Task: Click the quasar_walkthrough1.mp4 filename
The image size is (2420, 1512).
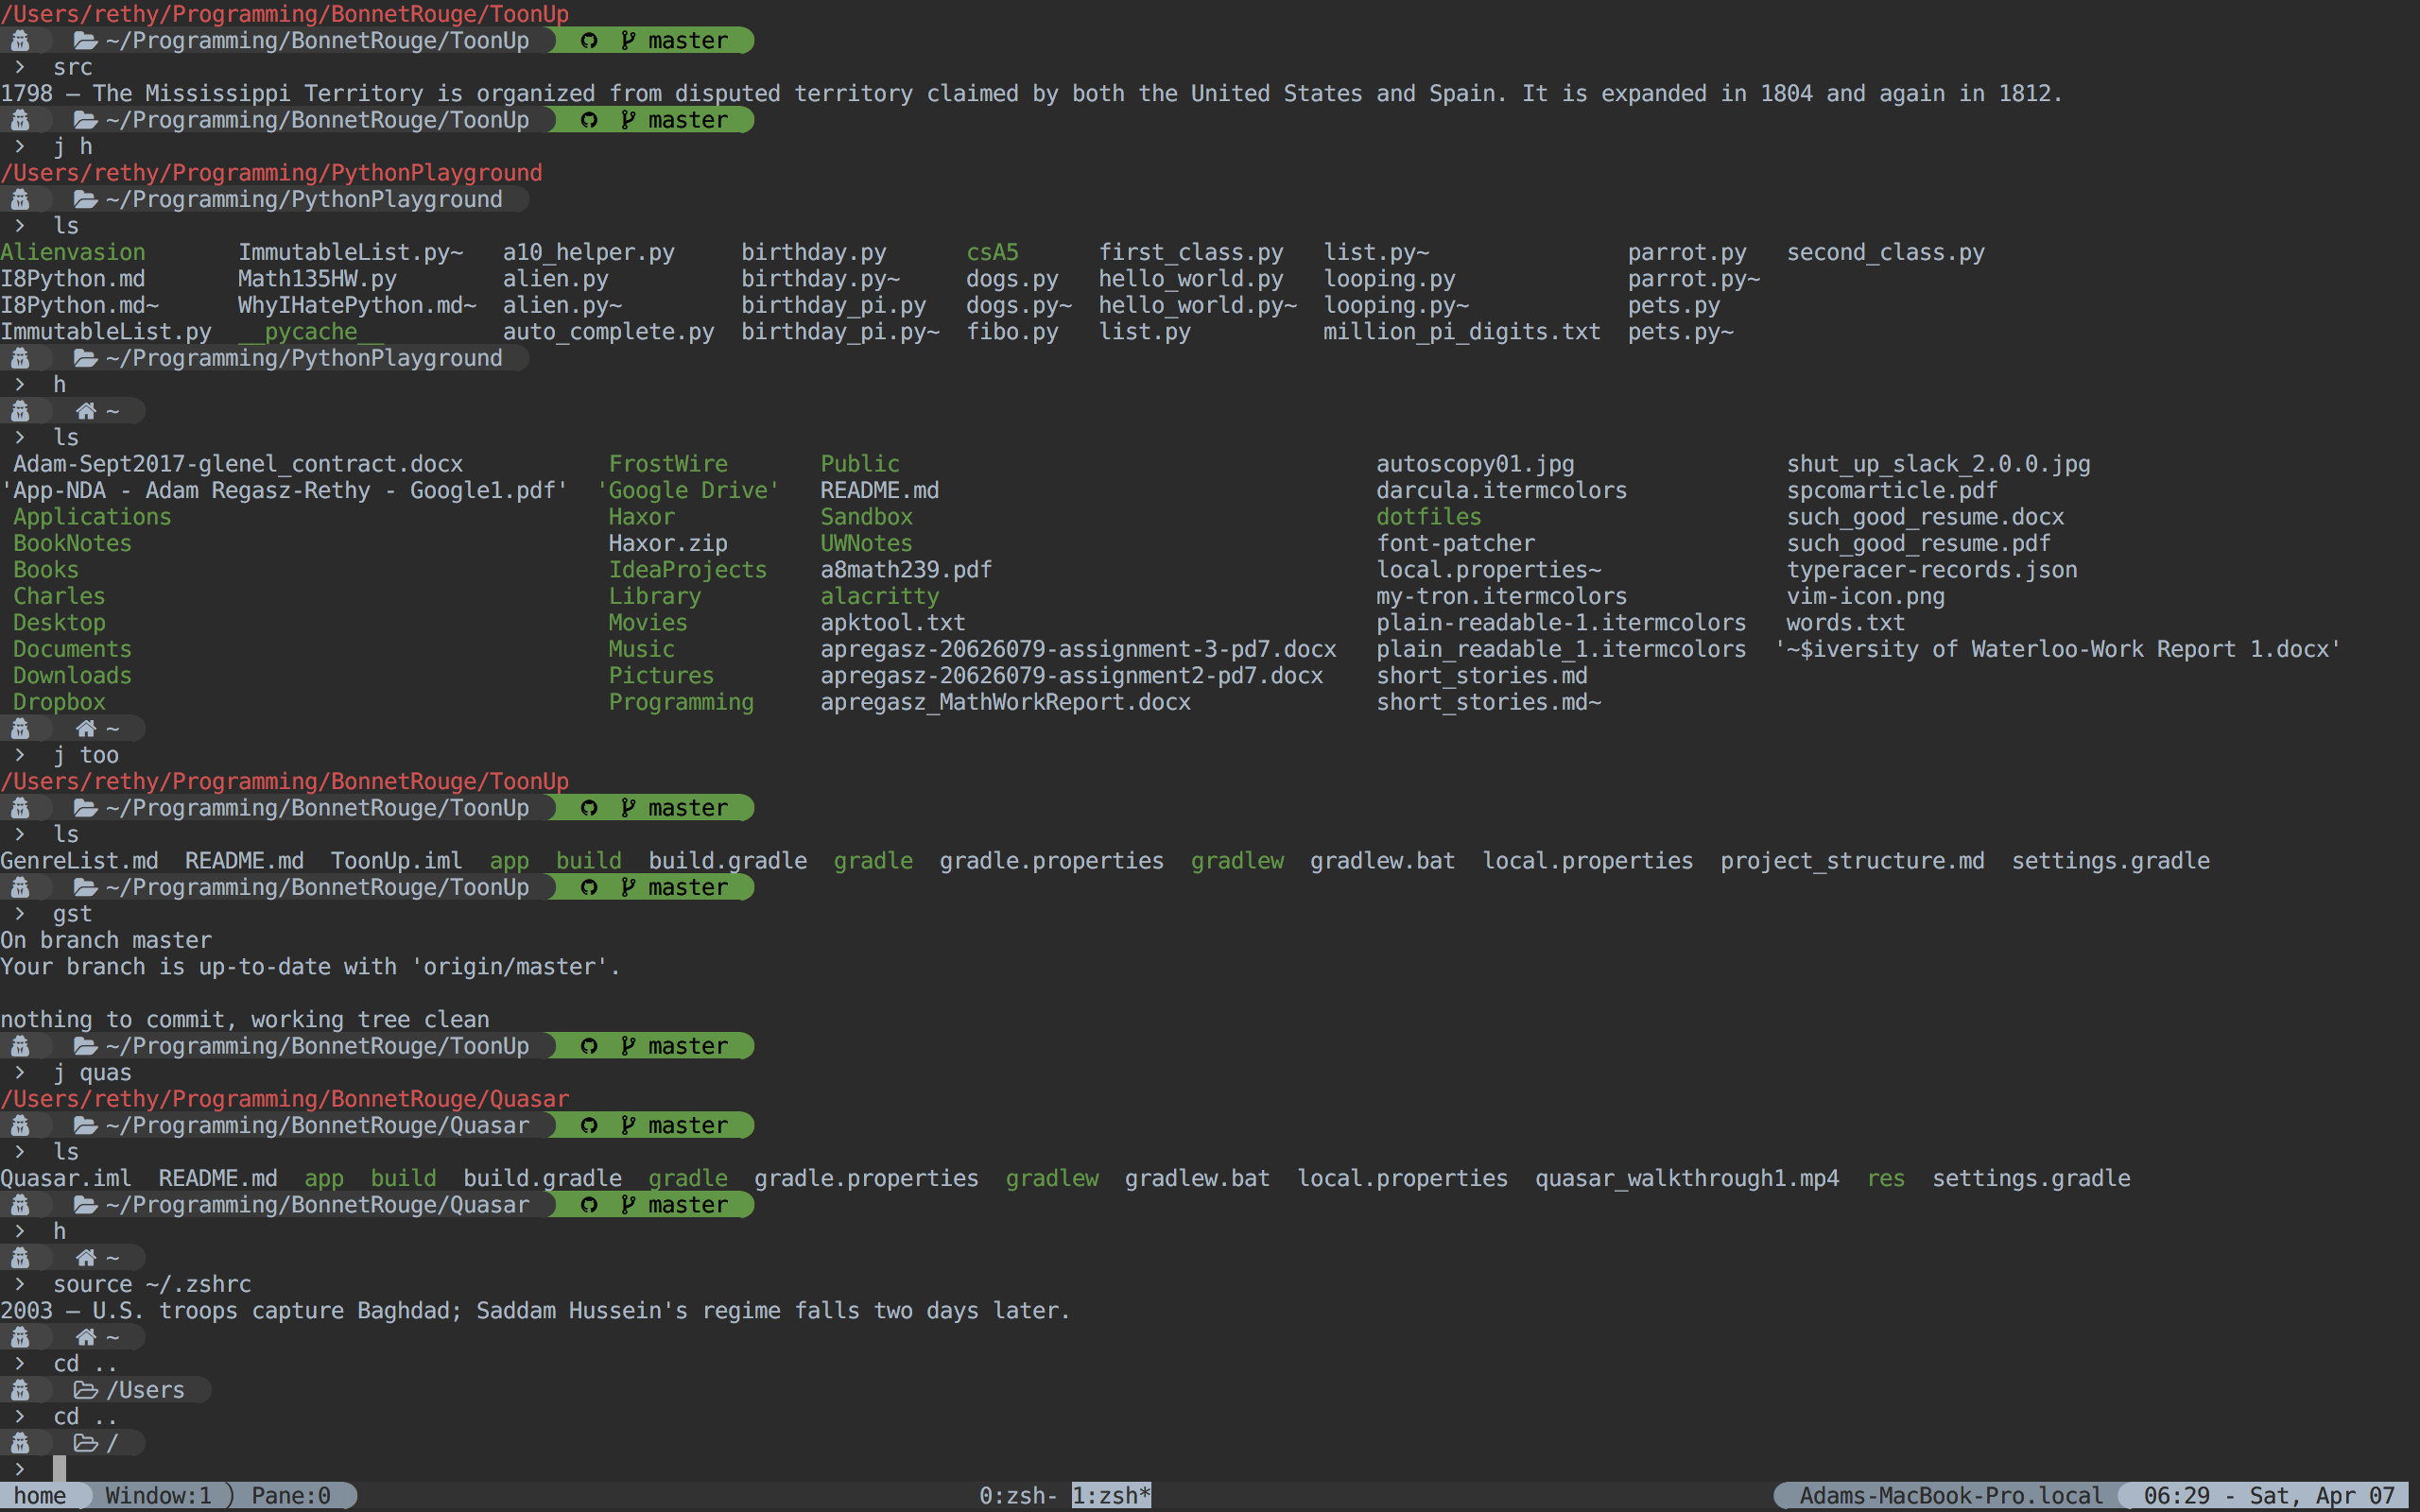Action: coord(1686,1179)
